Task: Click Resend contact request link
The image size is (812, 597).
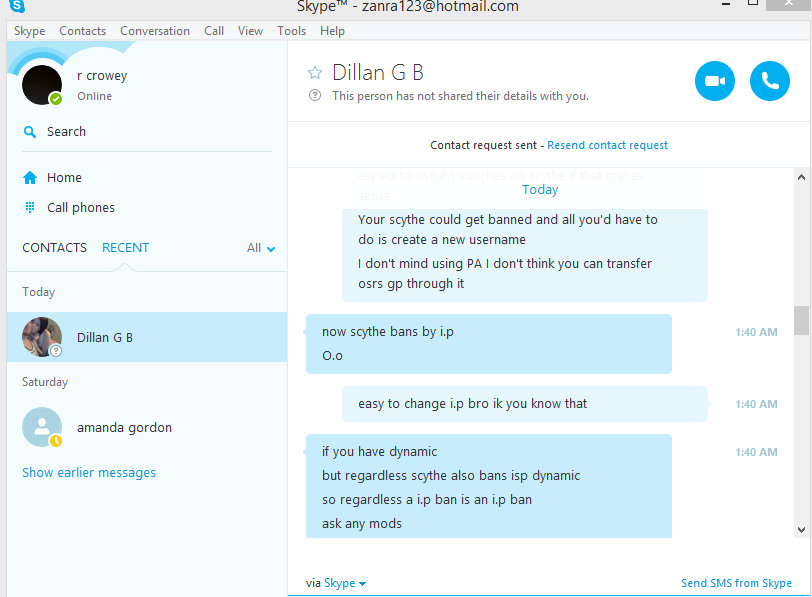Action: click(x=607, y=145)
